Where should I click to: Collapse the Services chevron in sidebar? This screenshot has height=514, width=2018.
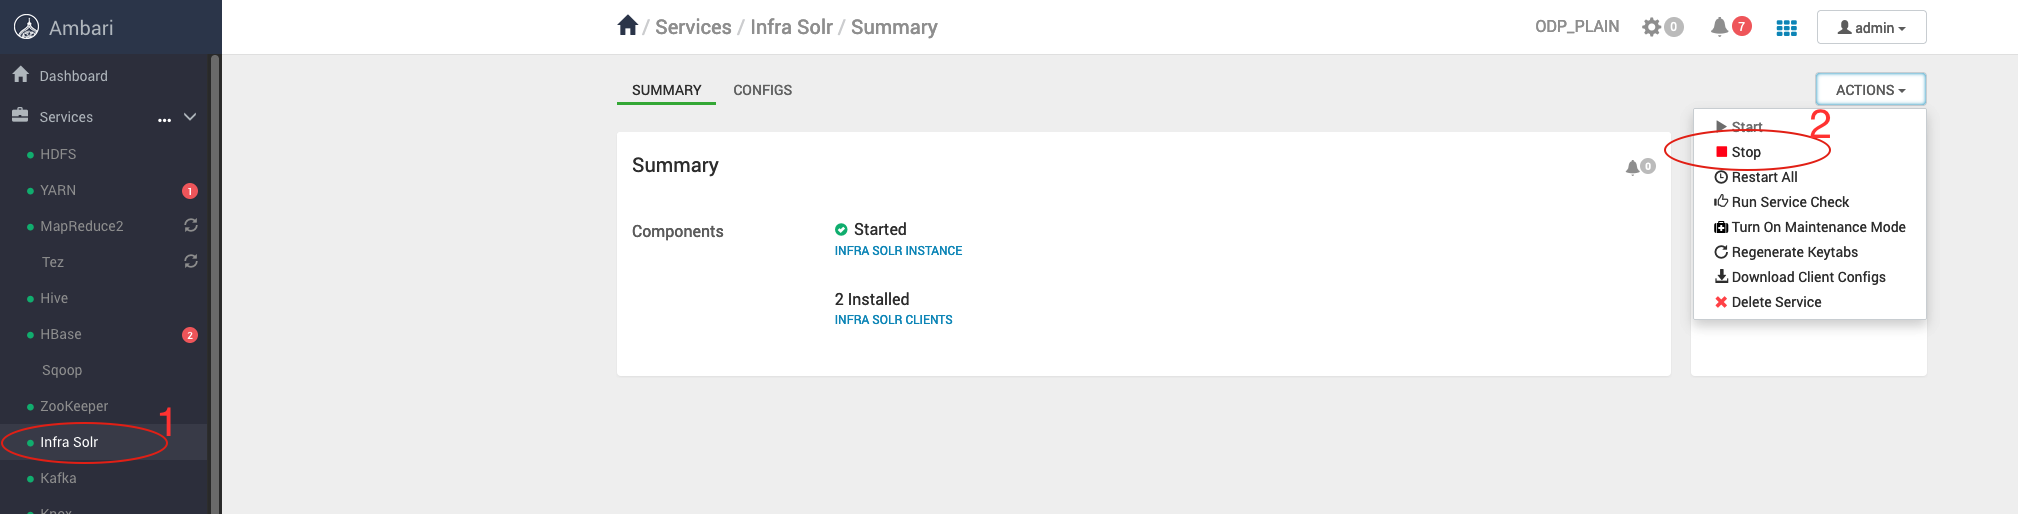[x=190, y=117]
